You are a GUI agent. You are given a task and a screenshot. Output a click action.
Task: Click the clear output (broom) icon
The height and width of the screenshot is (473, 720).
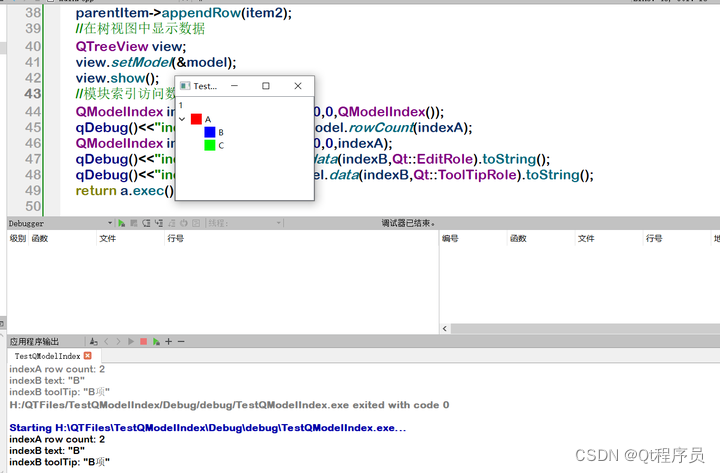pos(94,342)
